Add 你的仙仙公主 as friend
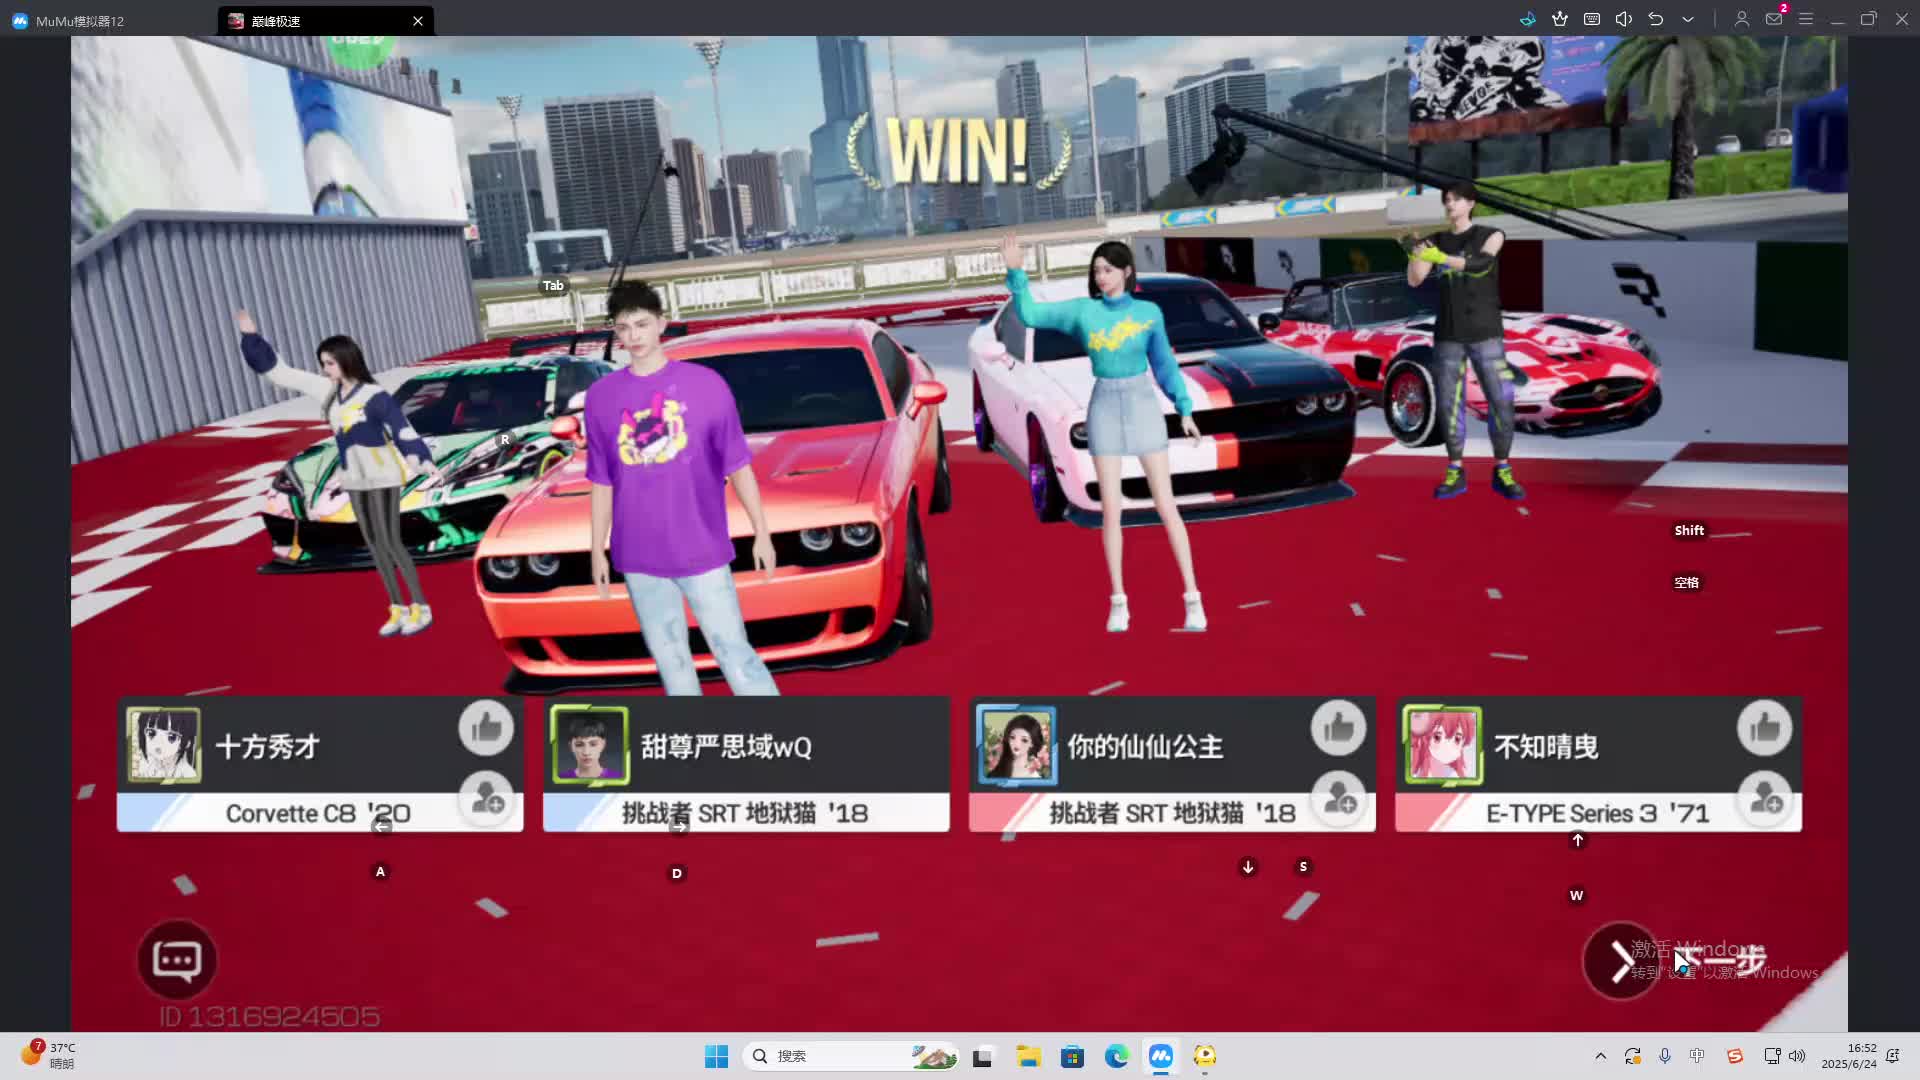Viewport: 1920px width, 1080px height. [x=1339, y=799]
